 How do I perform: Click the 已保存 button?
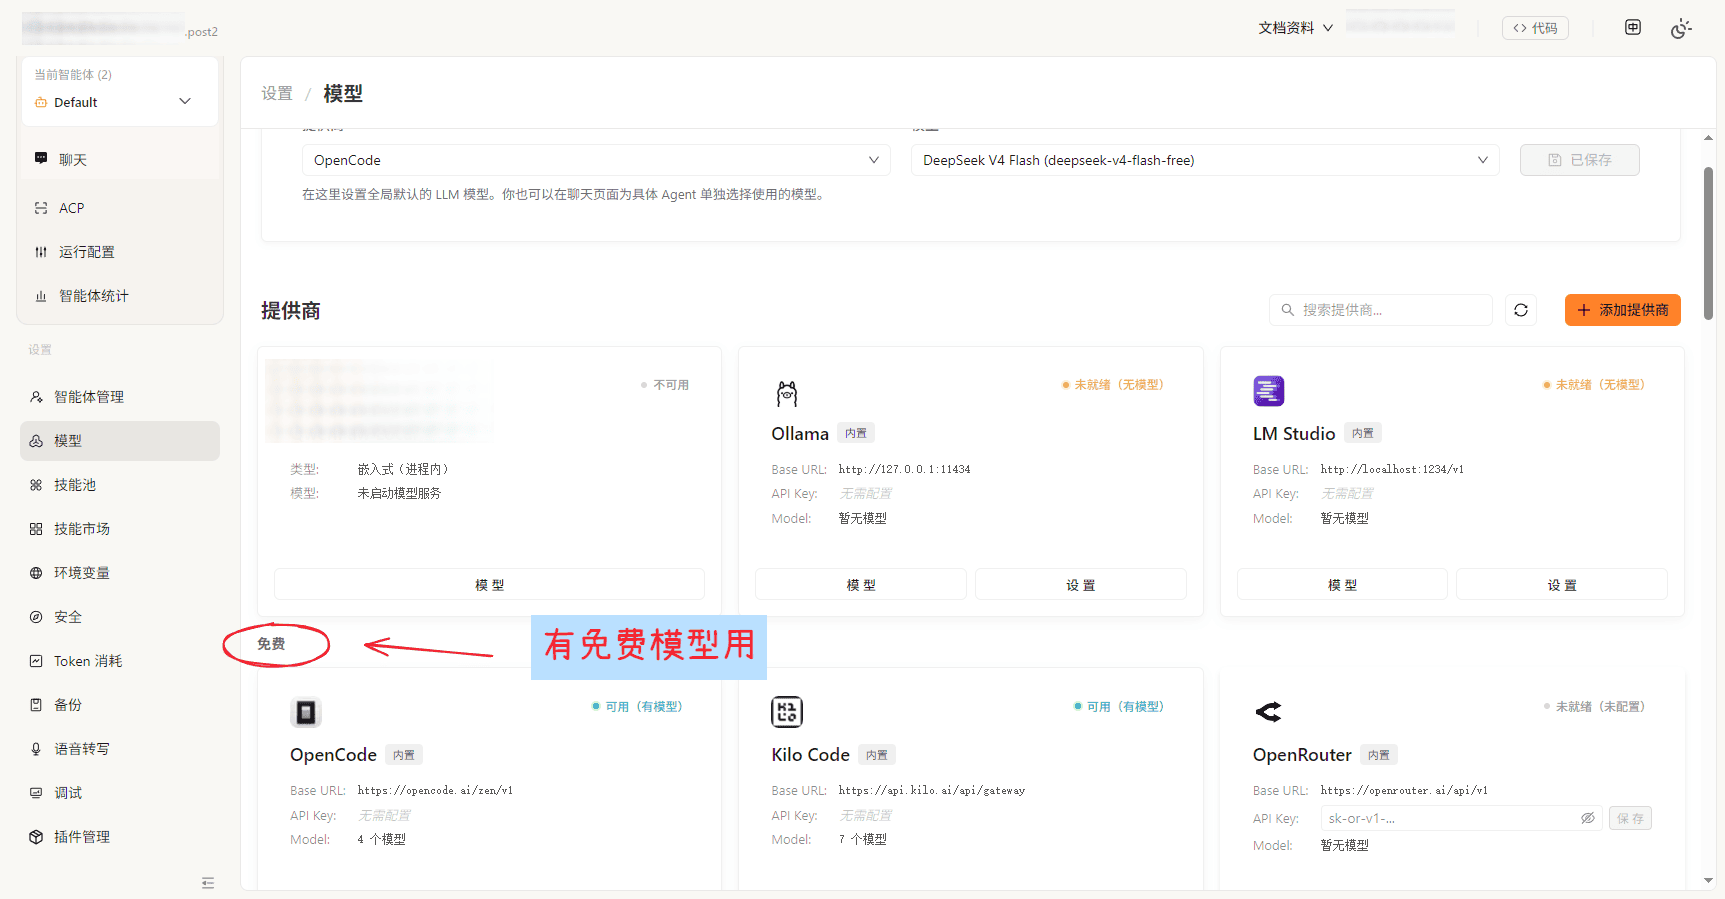pos(1580,160)
